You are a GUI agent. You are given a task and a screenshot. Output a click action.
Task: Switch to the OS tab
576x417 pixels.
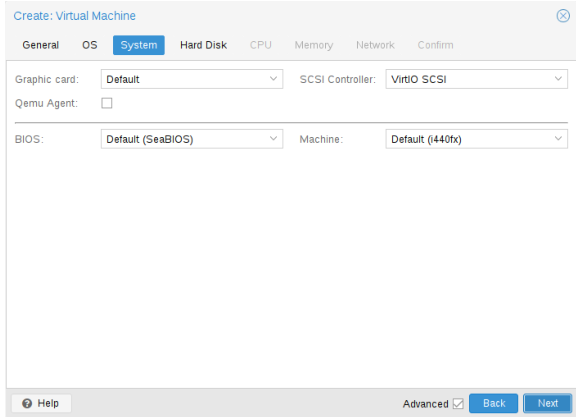coord(90,45)
